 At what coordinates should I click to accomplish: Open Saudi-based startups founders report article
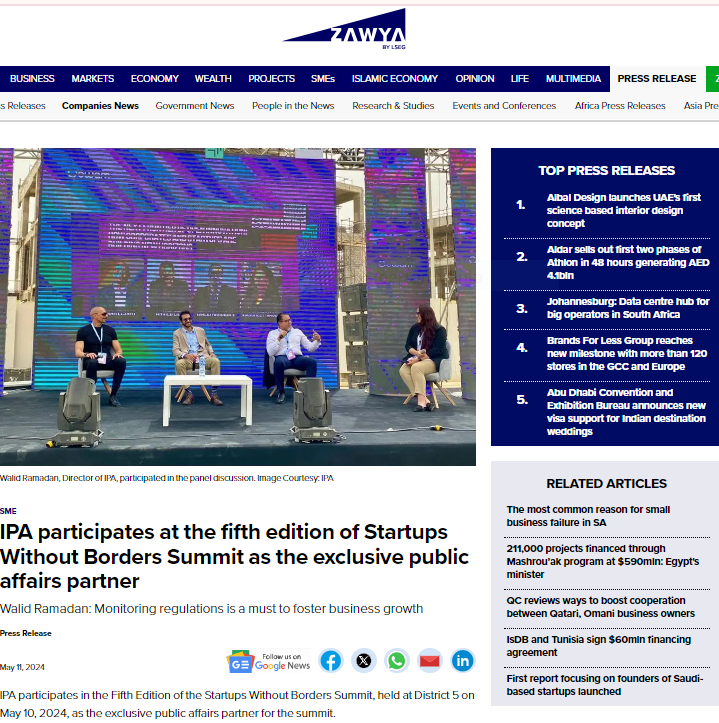tap(605, 685)
